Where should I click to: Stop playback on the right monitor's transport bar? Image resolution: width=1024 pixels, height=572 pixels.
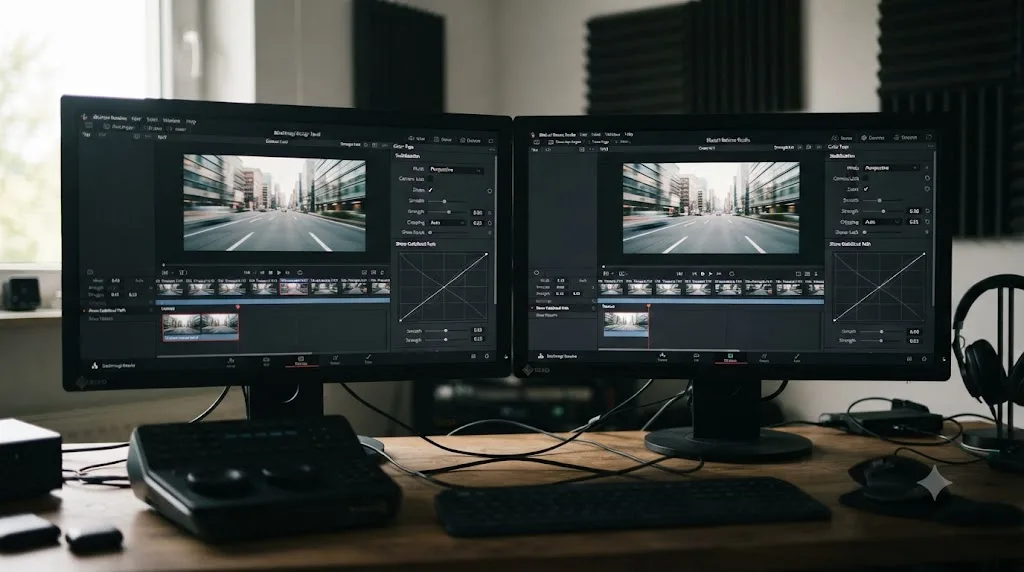point(703,274)
